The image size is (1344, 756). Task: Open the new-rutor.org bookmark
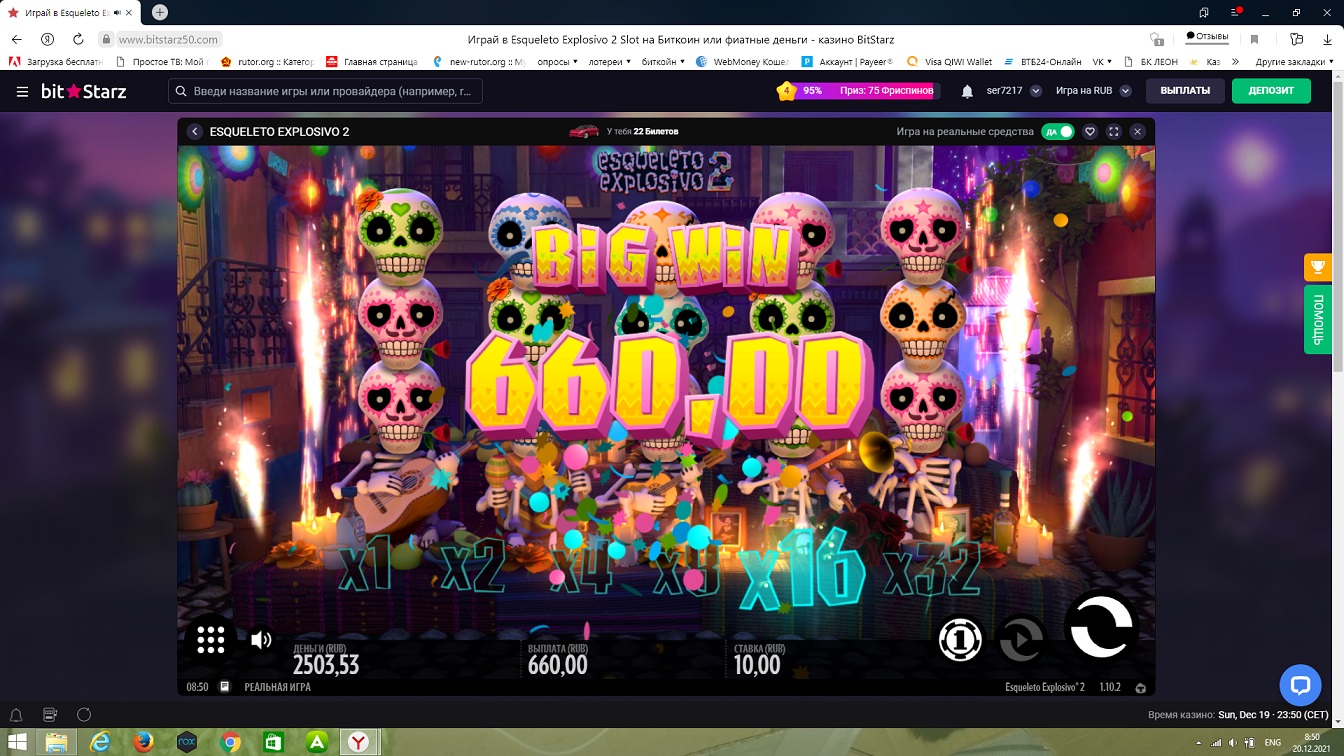(477, 62)
